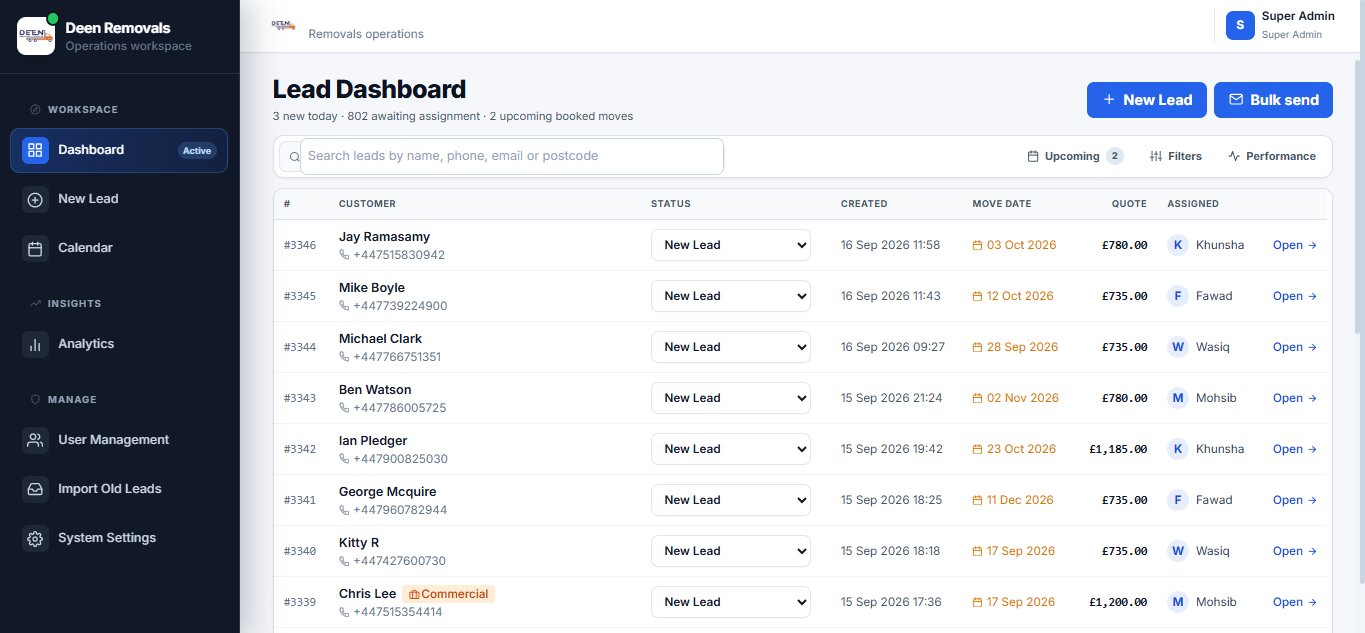Open User Management page
The height and width of the screenshot is (633, 1365).
[x=119, y=440]
